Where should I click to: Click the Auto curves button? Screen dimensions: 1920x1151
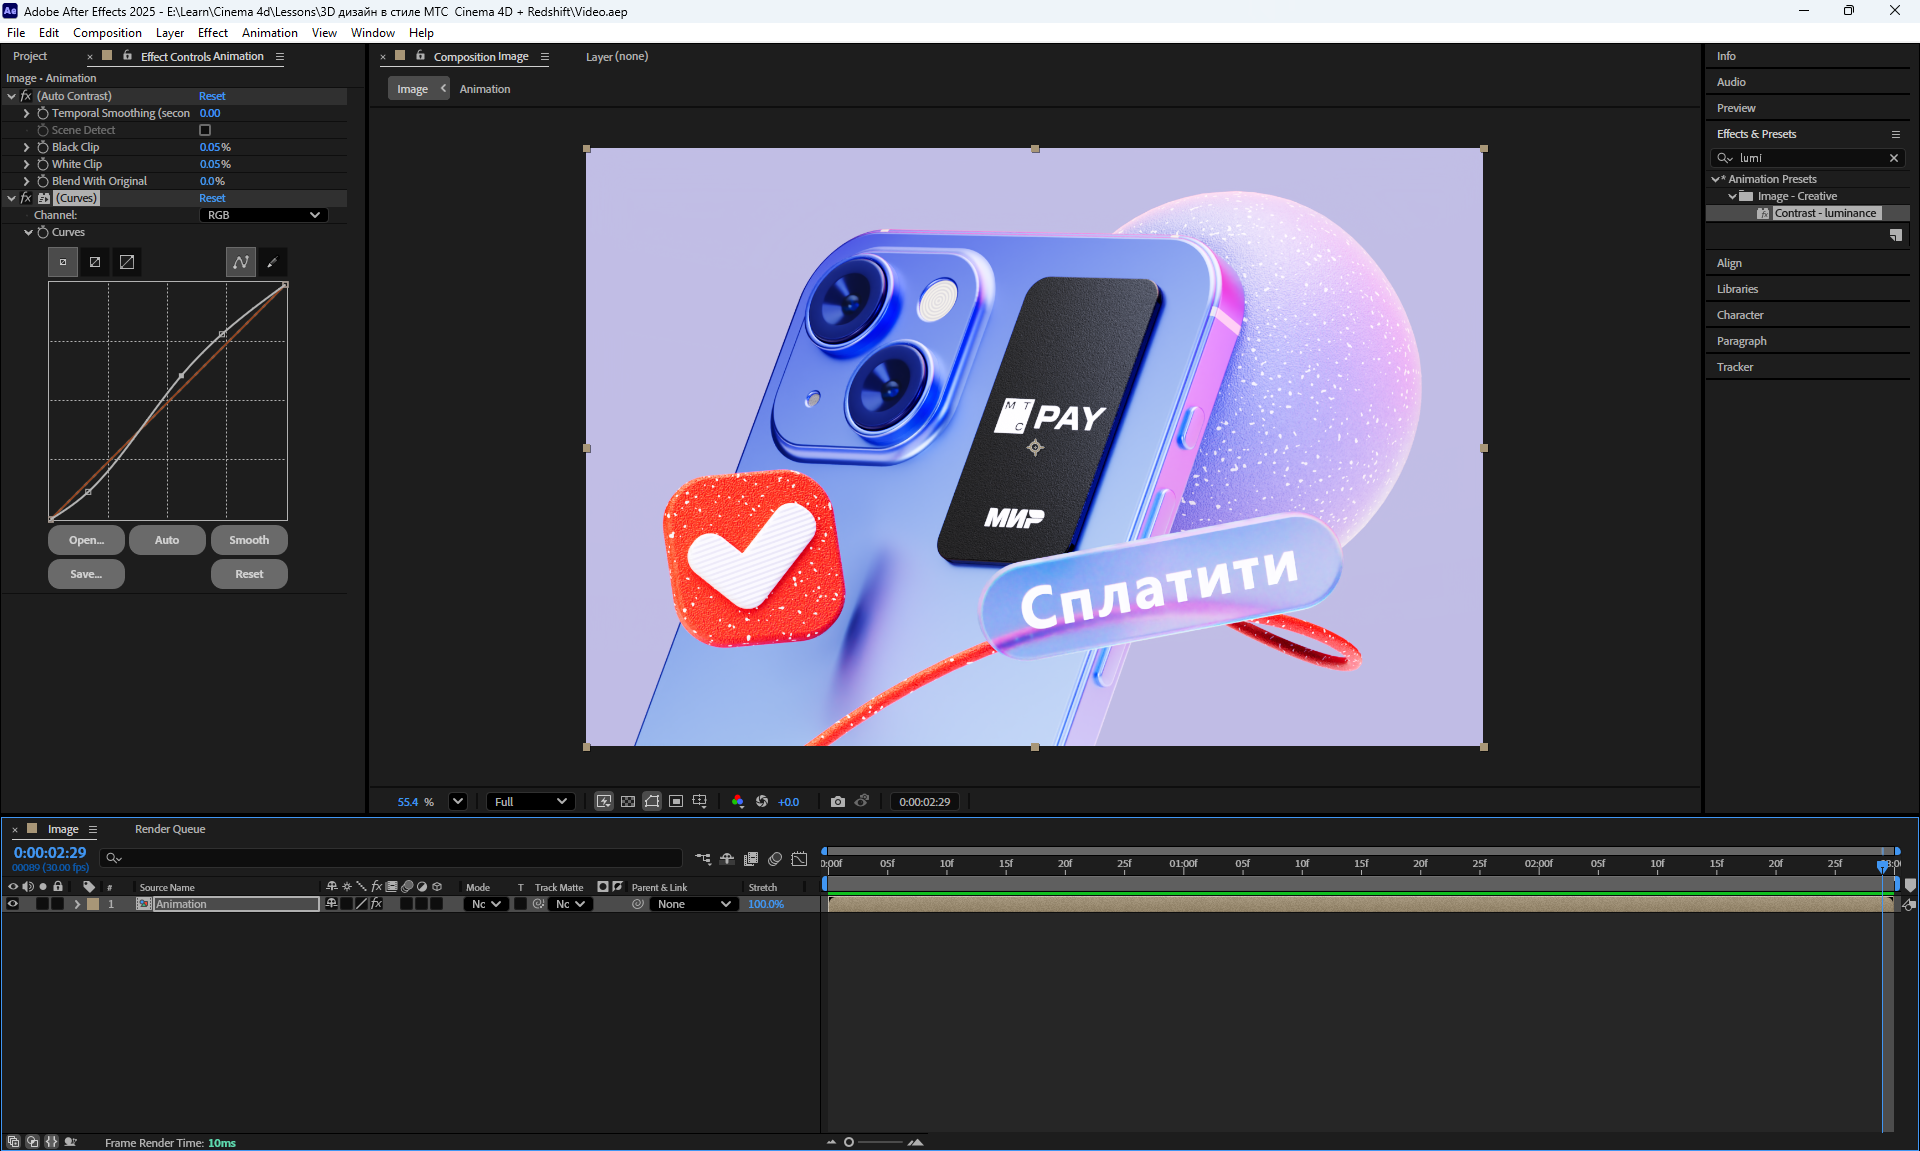[167, 540]
